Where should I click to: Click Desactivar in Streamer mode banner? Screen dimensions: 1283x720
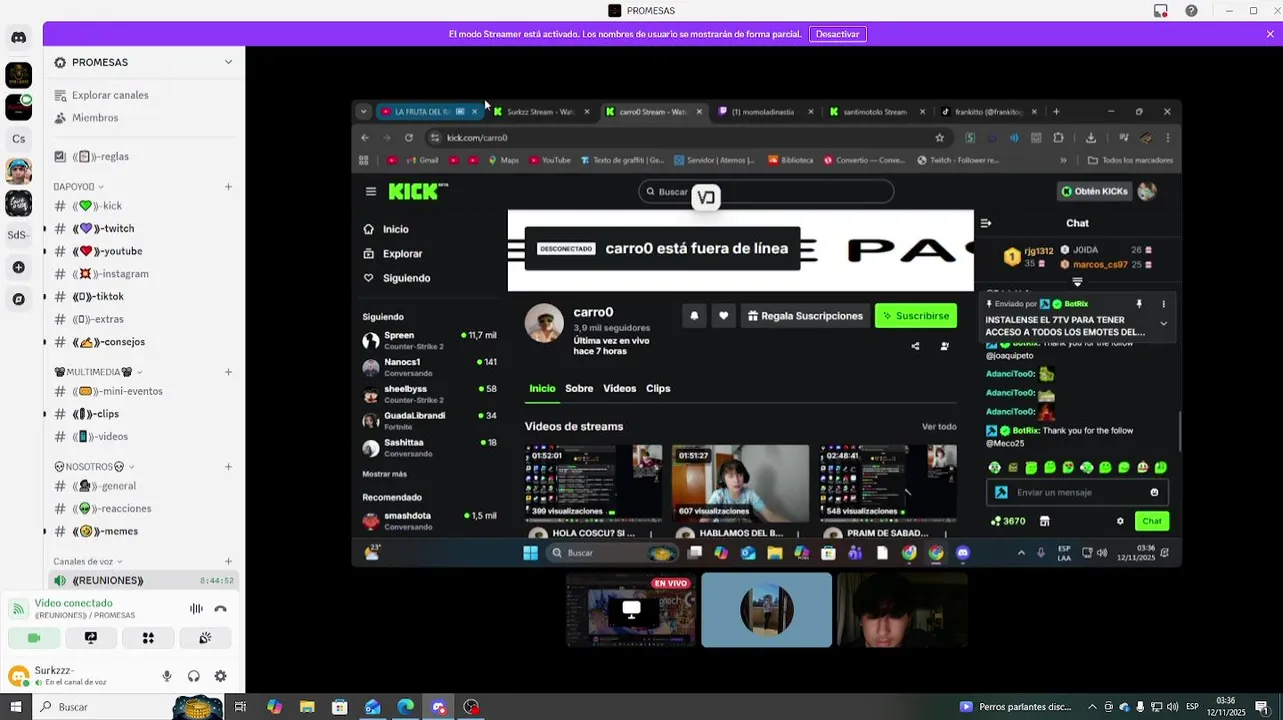click(x=837, y=34)
